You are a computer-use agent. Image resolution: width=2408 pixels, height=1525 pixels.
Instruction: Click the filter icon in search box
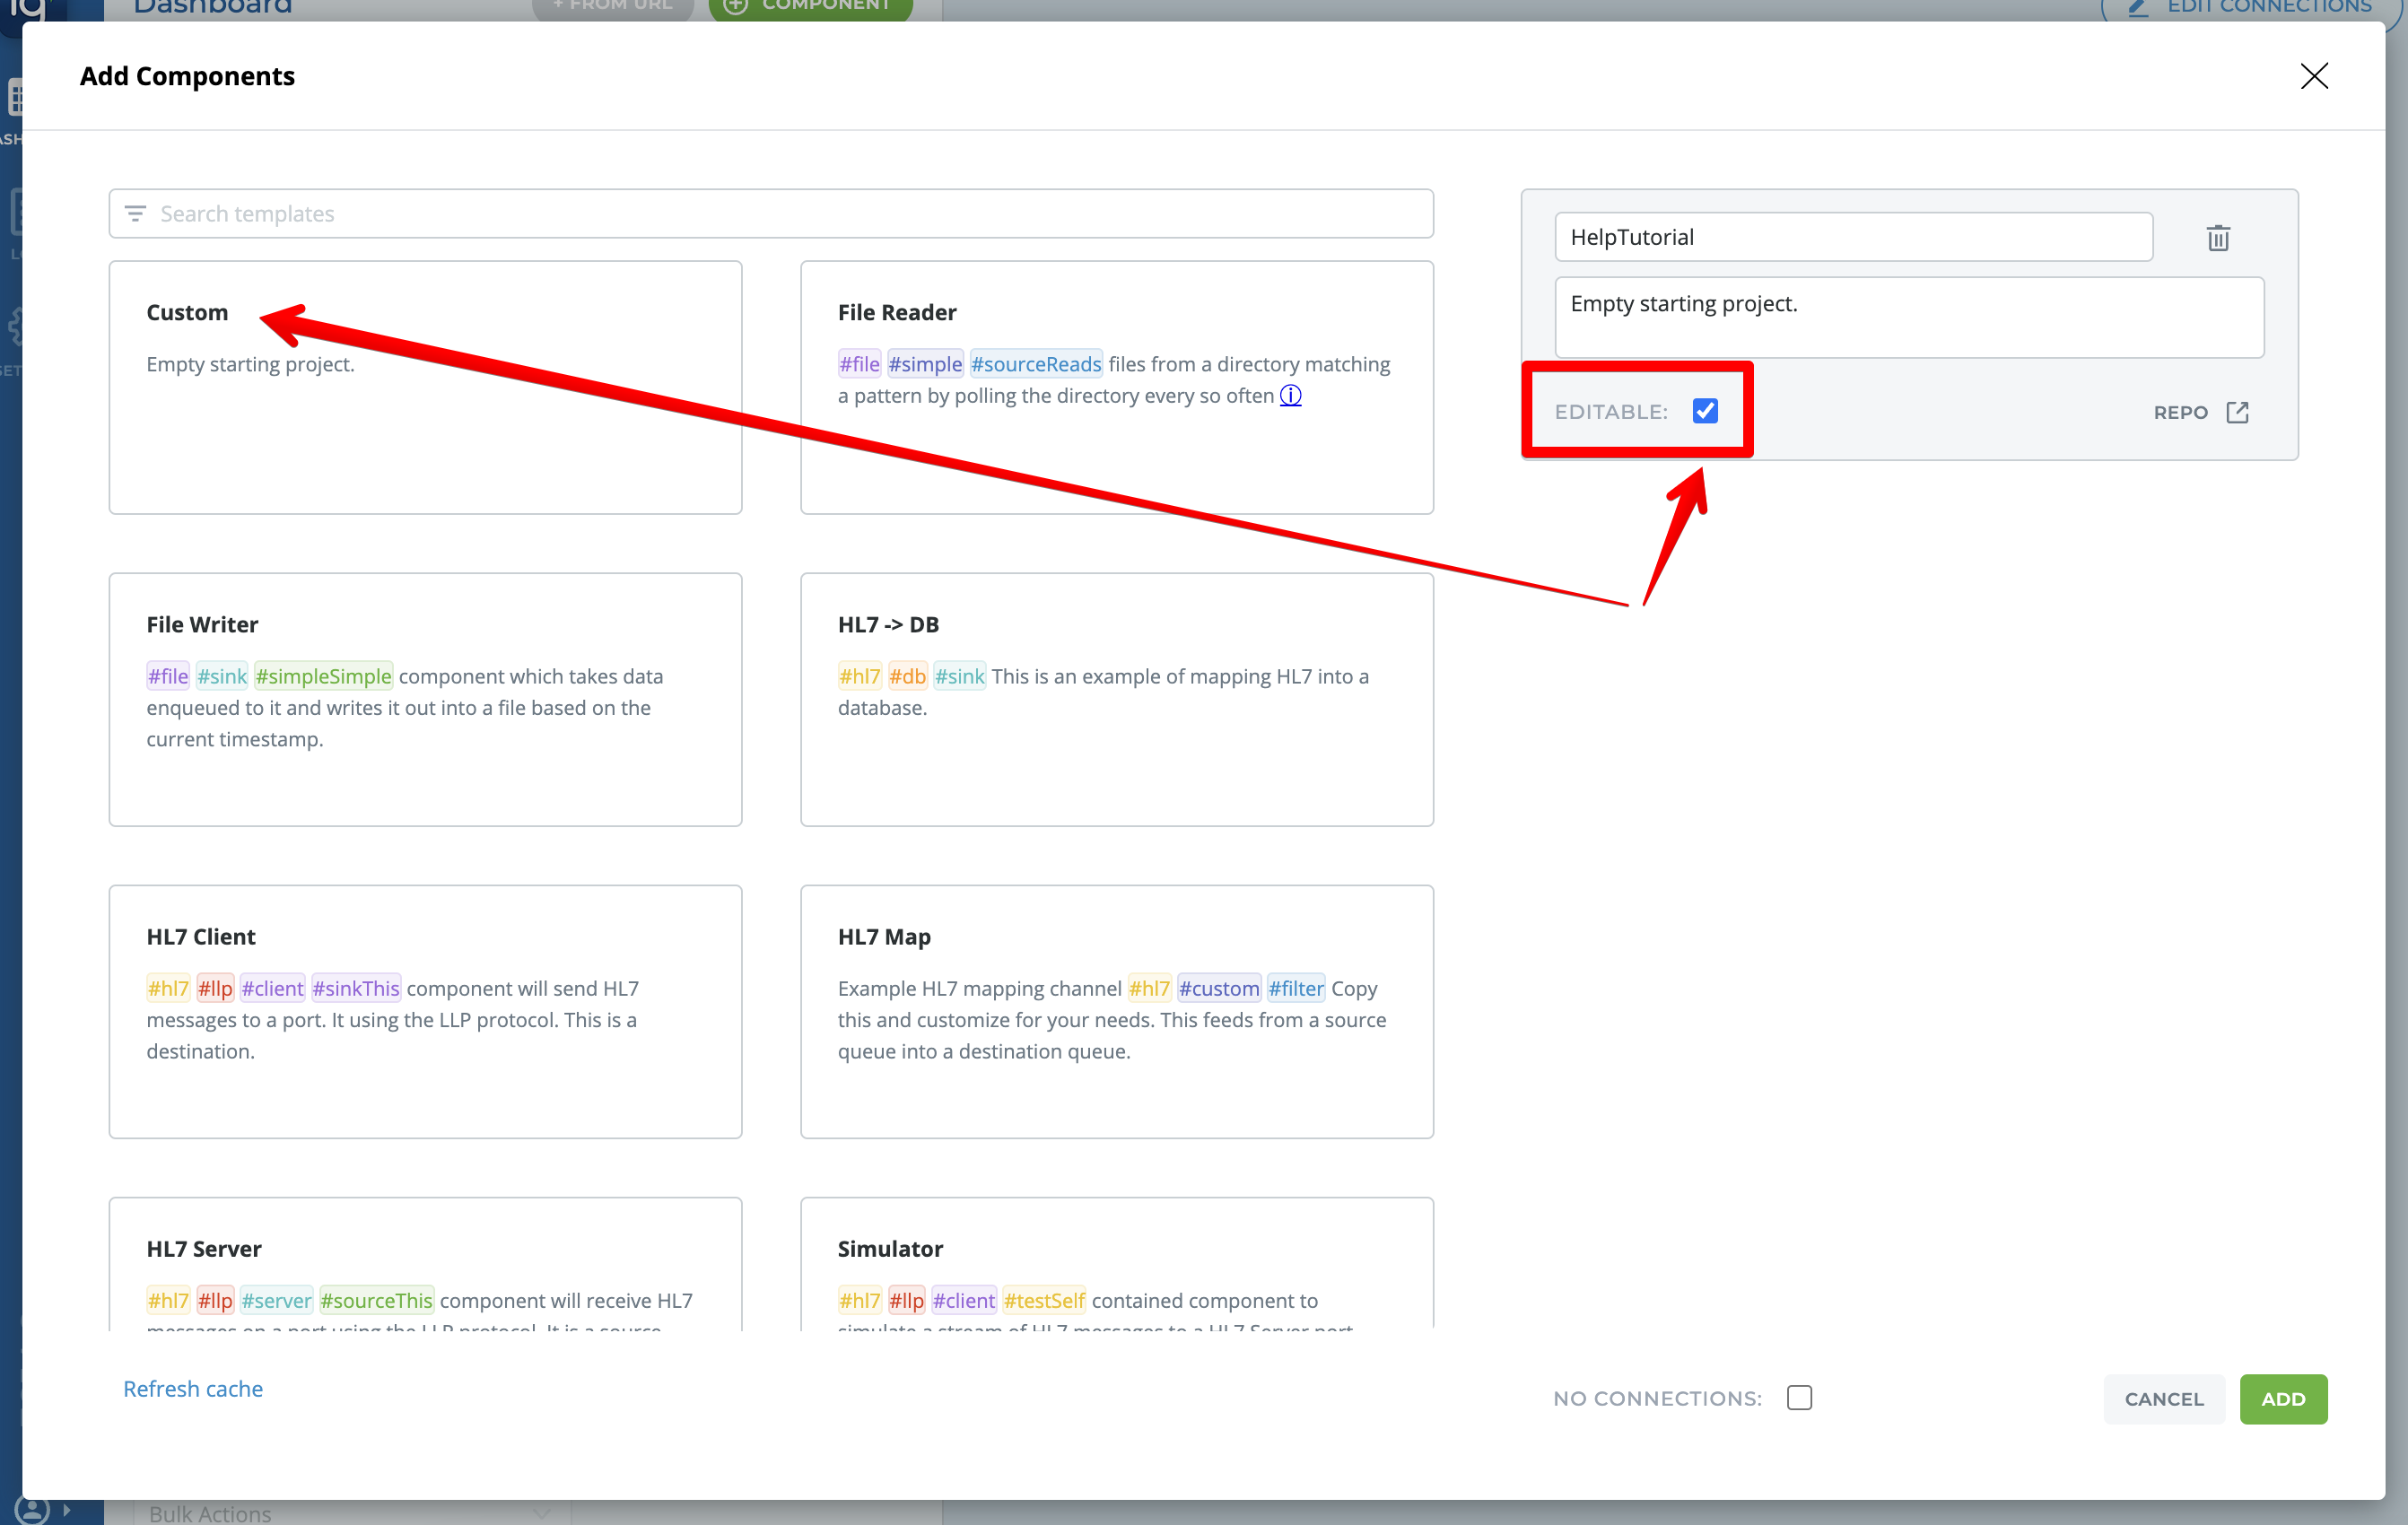click(135, 214)
